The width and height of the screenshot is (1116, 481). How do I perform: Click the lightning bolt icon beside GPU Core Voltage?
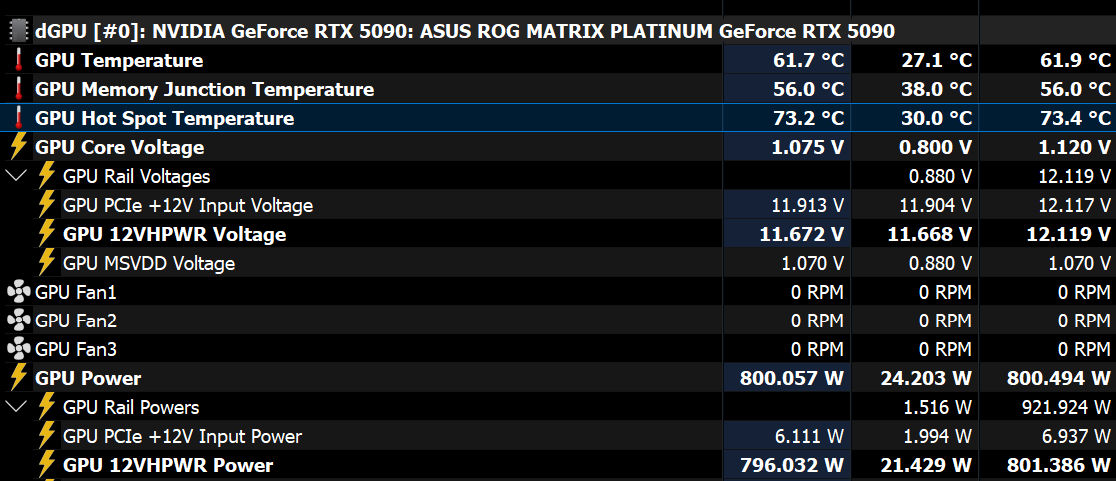(18, 147)
